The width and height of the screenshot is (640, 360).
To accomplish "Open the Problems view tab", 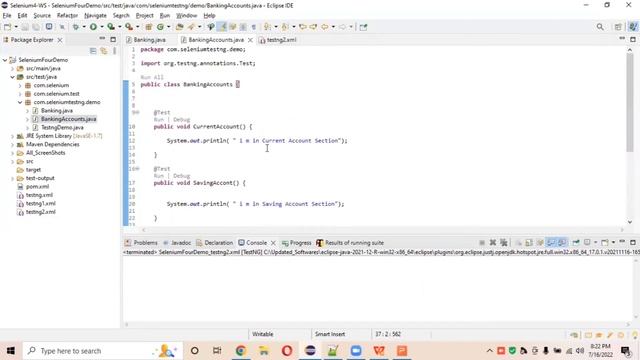I will pyautogui.click(x=141, y=242).
